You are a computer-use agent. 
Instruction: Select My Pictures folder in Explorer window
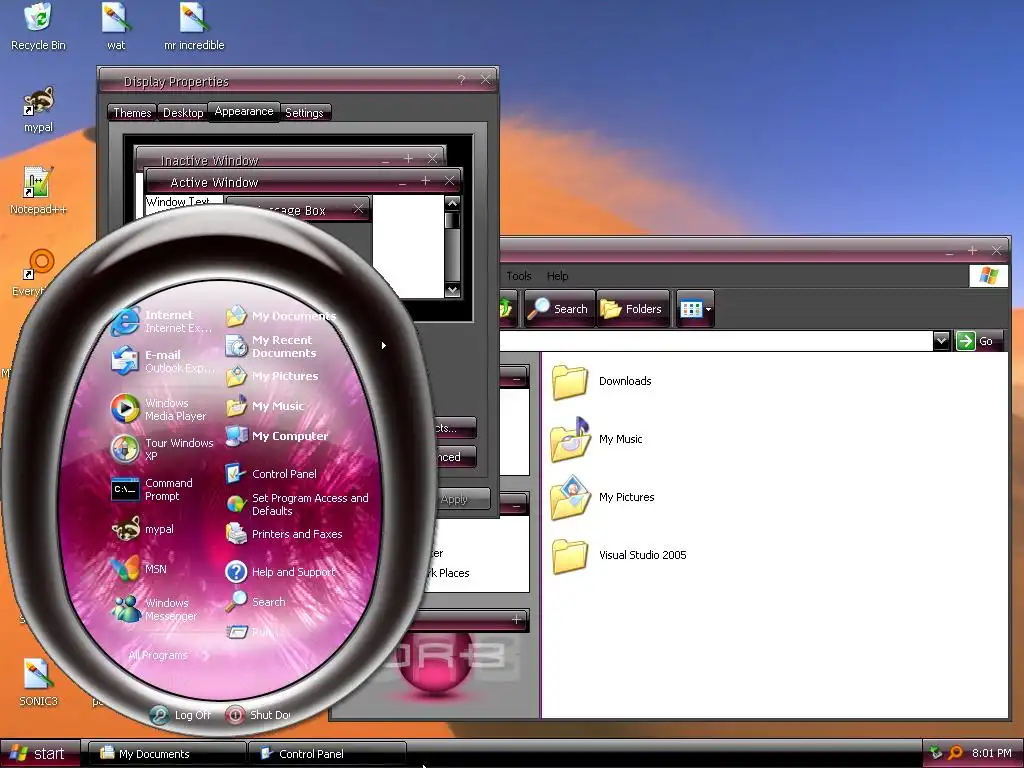(602, 497)
